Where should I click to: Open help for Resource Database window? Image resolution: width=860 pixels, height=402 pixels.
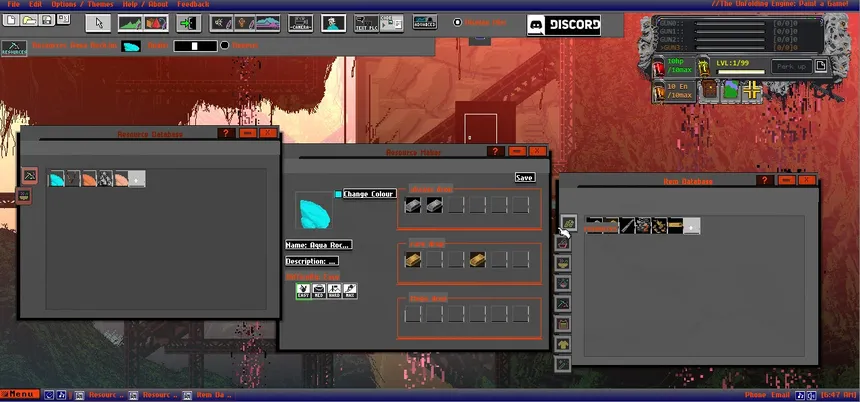point(227,133)
